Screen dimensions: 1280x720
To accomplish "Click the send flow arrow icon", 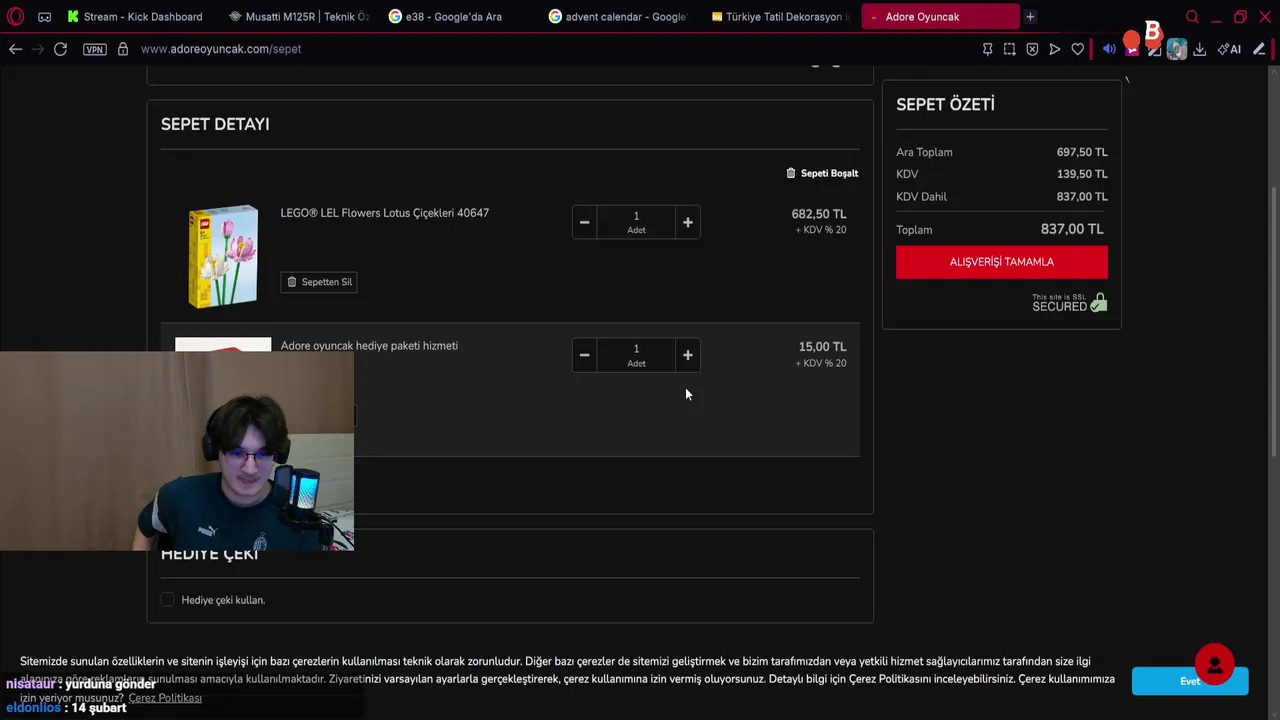I will point(1054,49).
